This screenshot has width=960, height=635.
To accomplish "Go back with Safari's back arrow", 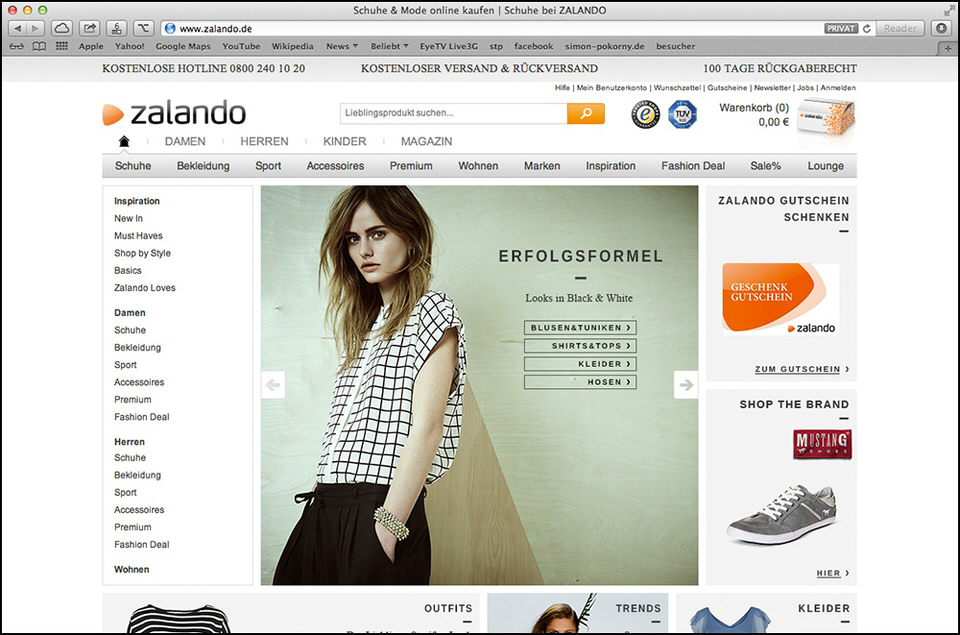I will coord(18,28).
